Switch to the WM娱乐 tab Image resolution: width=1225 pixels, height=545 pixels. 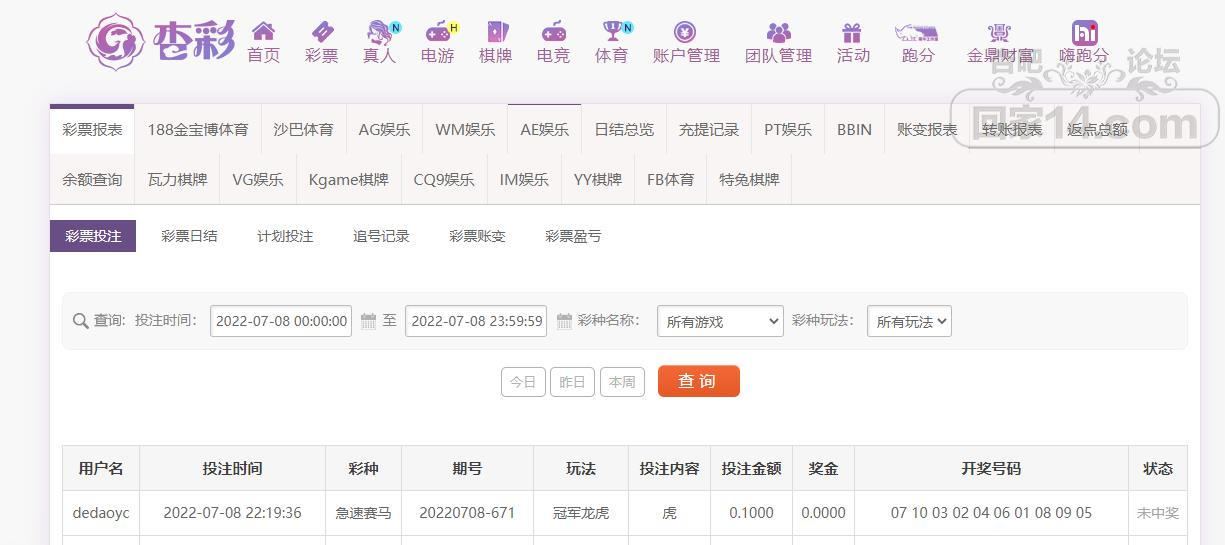(465, 130)
